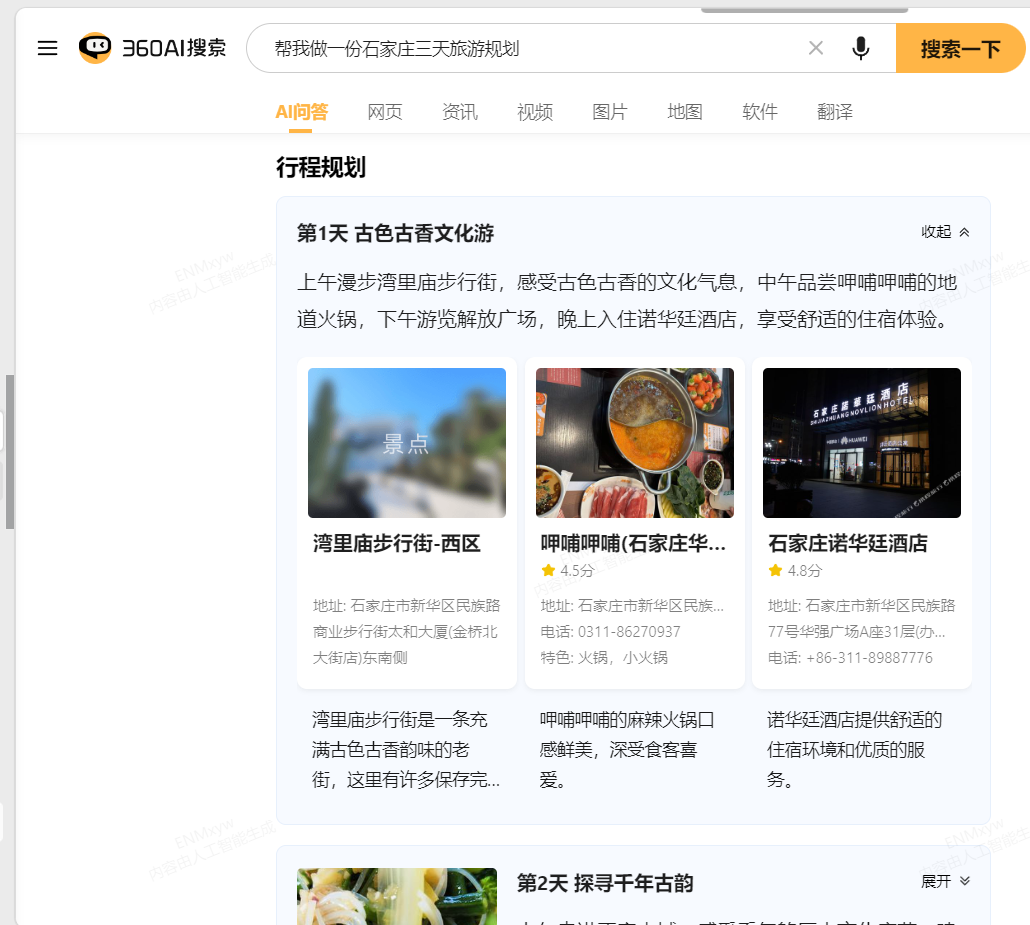Click the 4.5分 rating star

[x=548, y=570]
